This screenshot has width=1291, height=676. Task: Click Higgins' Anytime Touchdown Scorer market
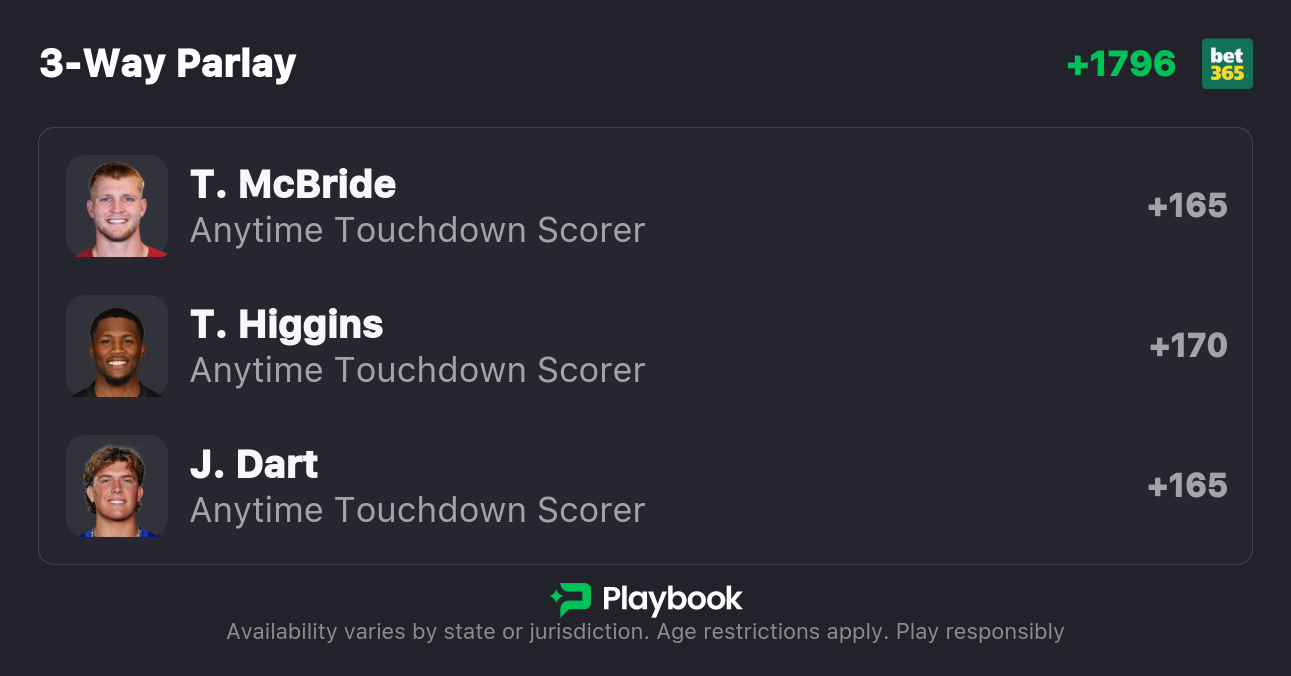coord(417,370)
